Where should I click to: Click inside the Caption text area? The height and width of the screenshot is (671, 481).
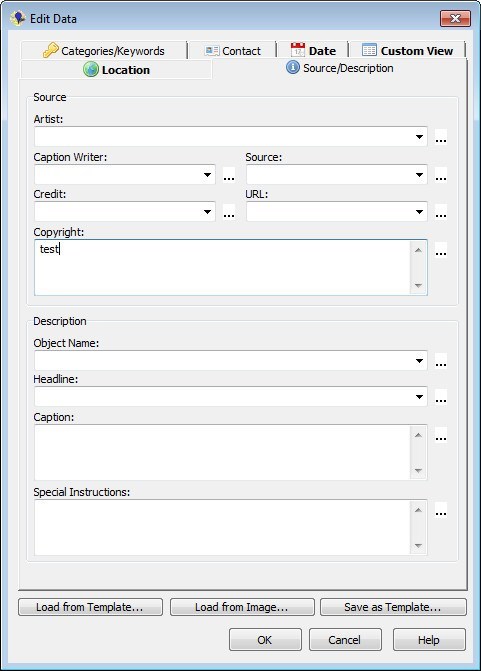pyautogui.click(x=222, y=452)
